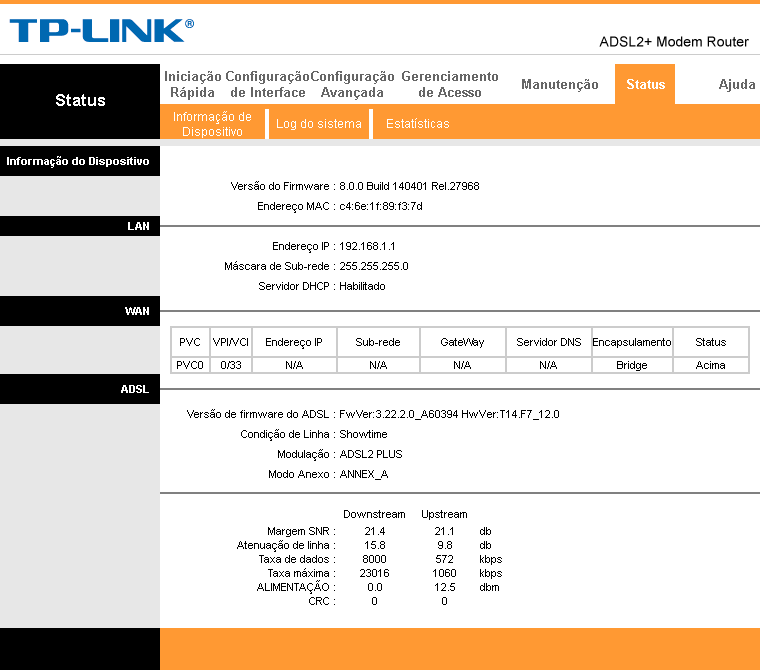
Task: Click the PVC0 table cell
Action: [x=190, y=365]
